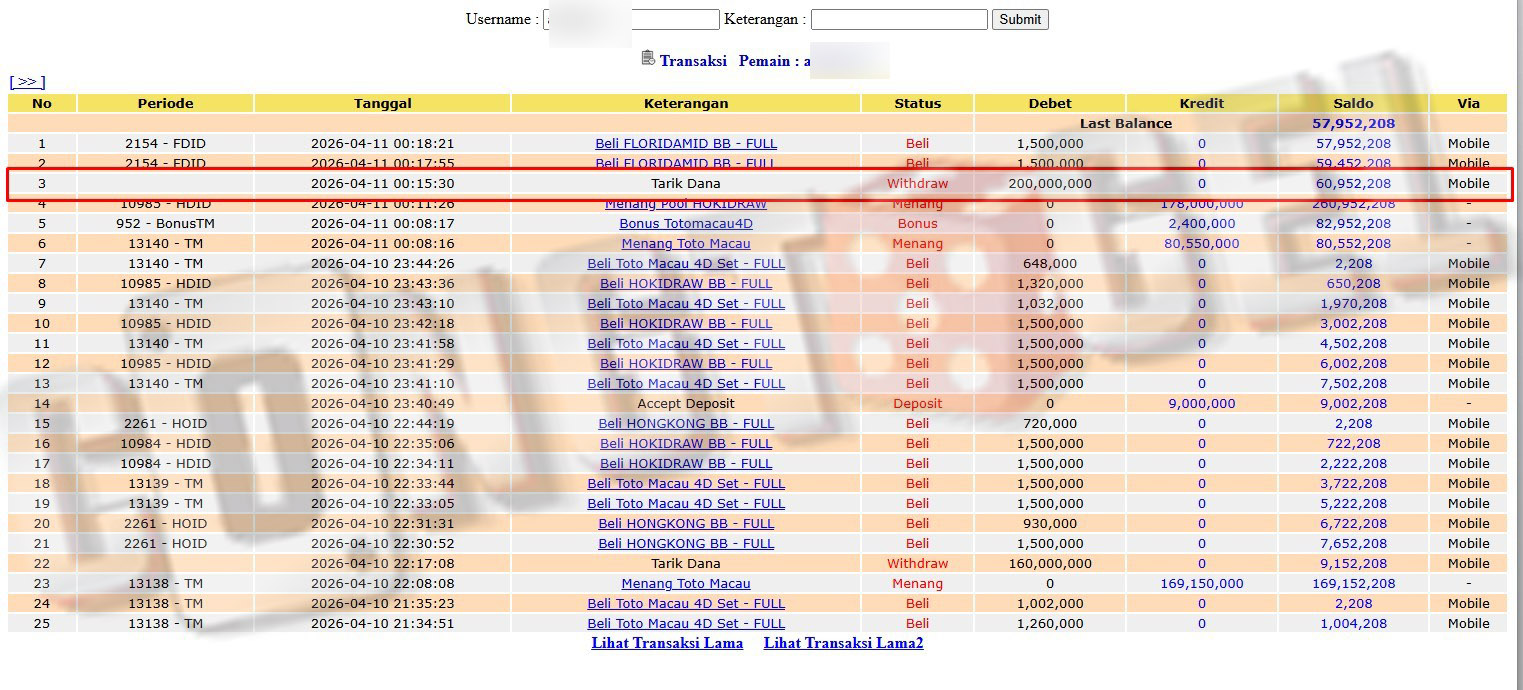This screenshot has width=1523, height=690.
Task: Select Last Balance value 57,952,208
Action: [1353, 124]
